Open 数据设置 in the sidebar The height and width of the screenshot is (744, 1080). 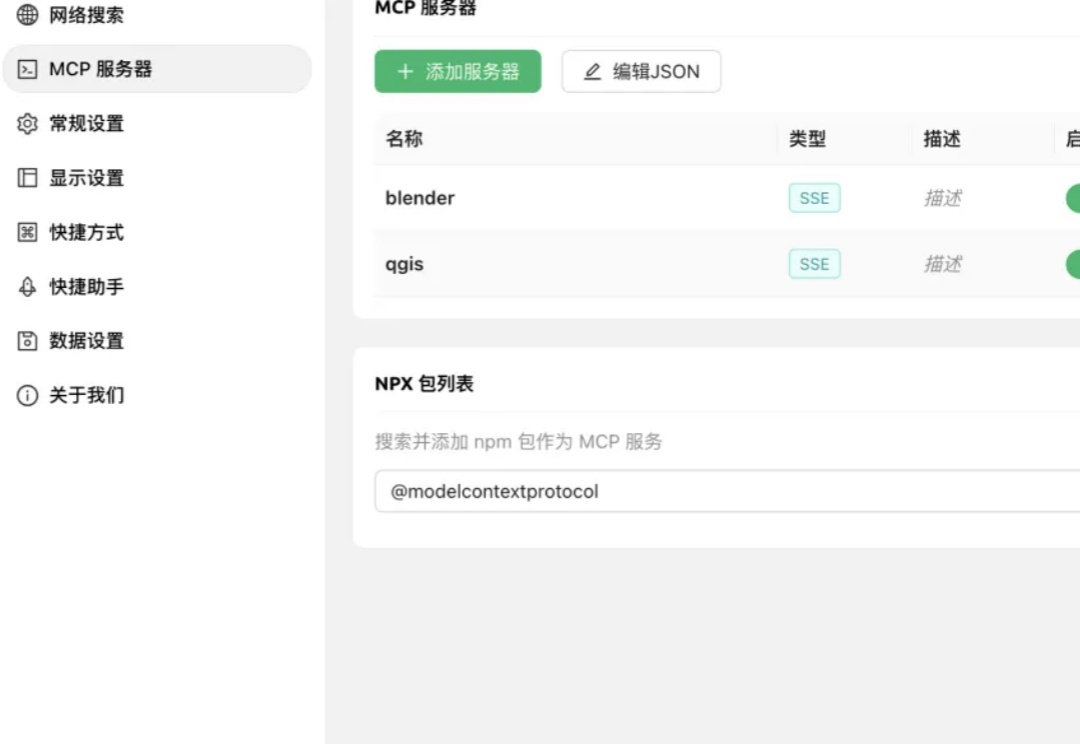point(157,340)
